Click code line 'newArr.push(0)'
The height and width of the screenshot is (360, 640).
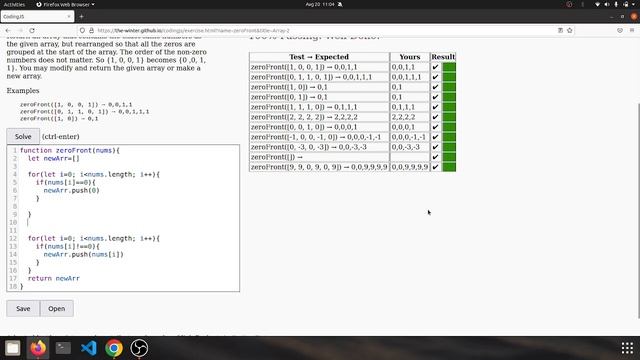pyautogui.click(x=71, y=190)
